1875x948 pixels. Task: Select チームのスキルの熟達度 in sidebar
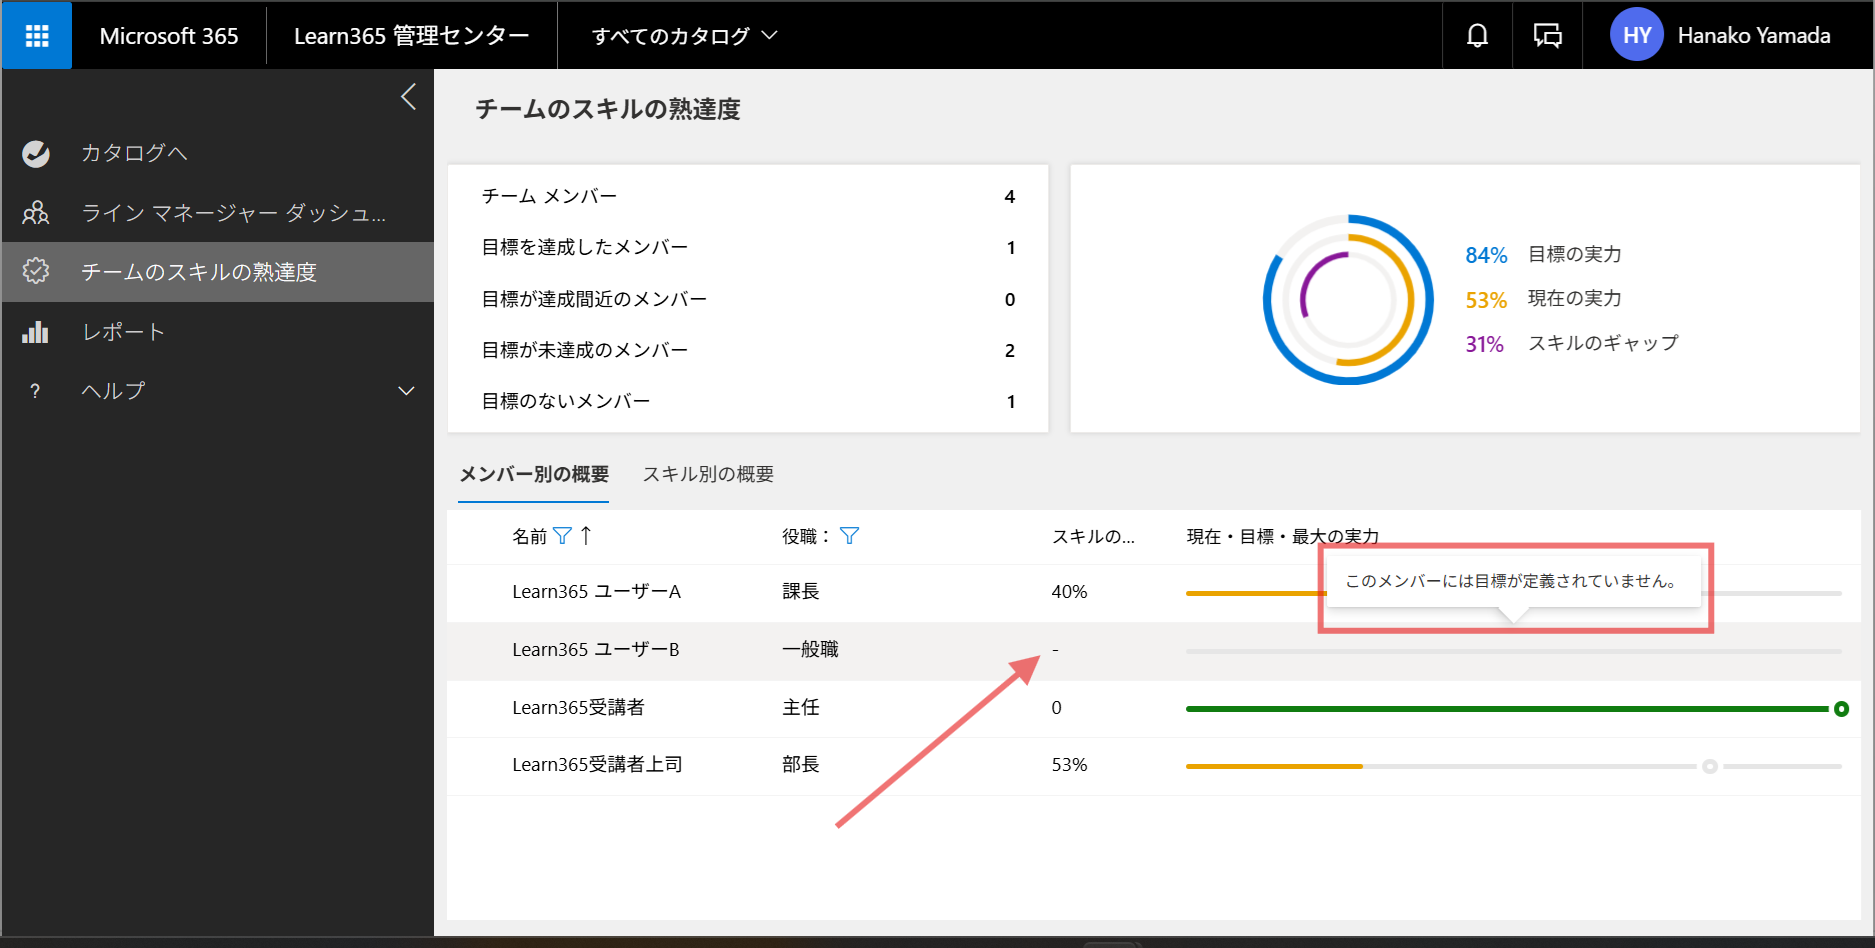[x=218, y=271]
